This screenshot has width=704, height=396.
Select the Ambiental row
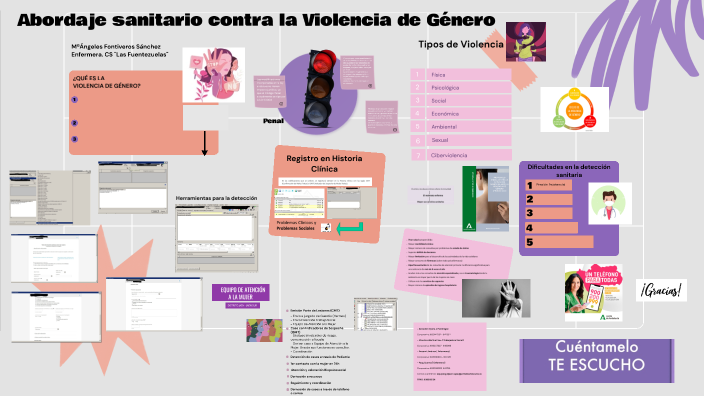(x=461, y=127)
